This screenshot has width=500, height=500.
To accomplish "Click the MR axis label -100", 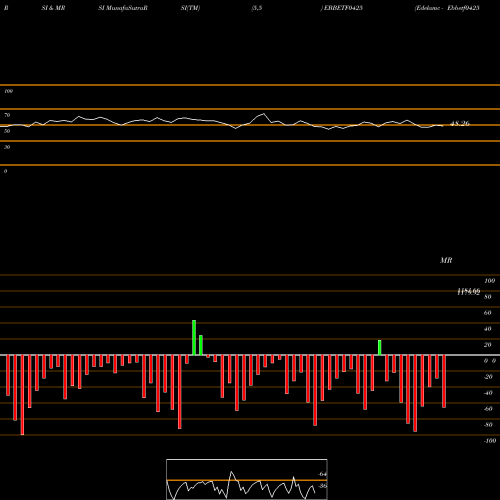I will tap(490, 441).
